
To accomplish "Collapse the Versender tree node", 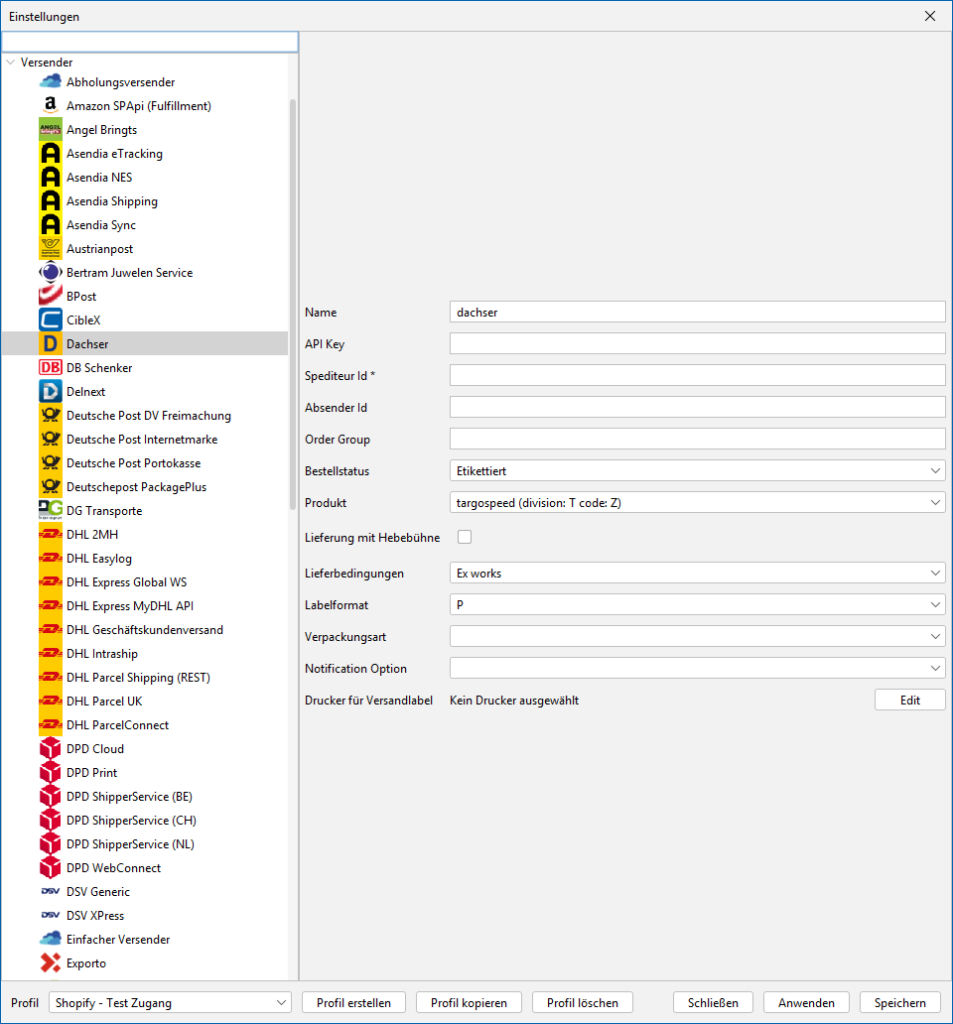I will coord(11,62).
